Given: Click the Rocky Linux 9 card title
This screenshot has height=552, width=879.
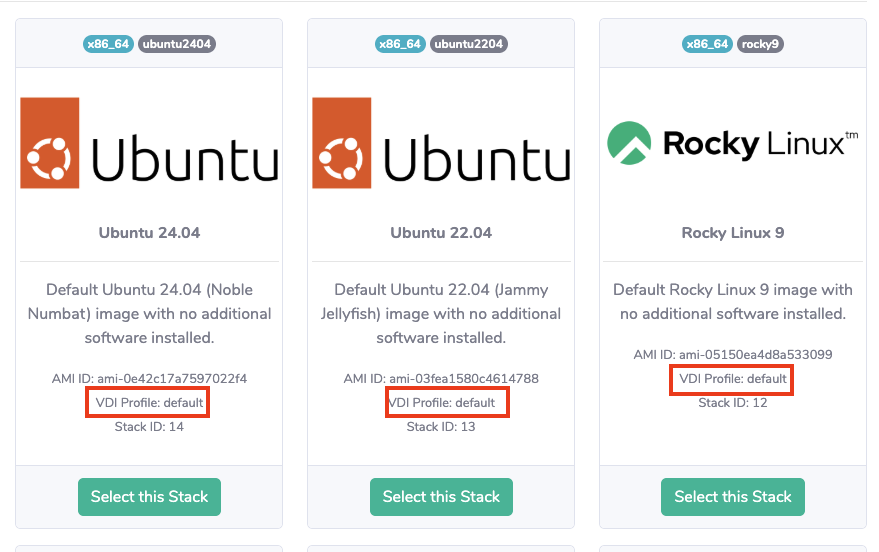Looking at the screenshot, I should (x=733, y=233).
